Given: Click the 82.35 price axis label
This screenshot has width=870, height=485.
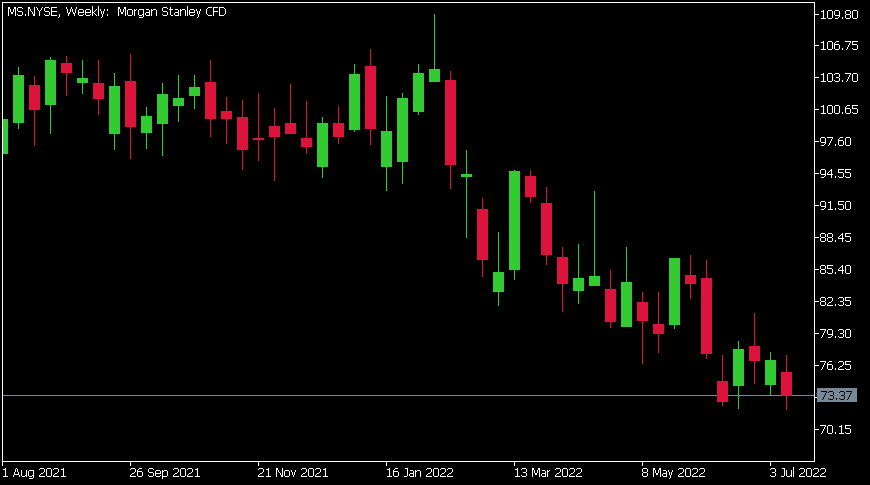Looking at the screenshot, I should click(x=836, y=301).
